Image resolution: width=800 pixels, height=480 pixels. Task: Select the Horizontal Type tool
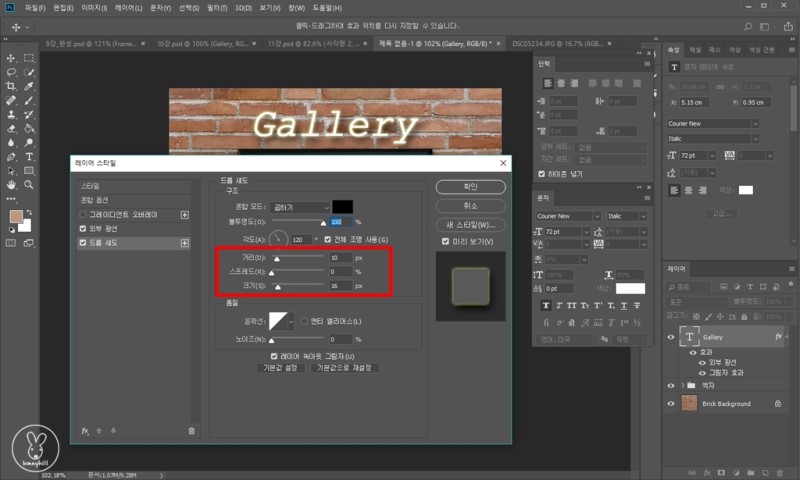29,157
